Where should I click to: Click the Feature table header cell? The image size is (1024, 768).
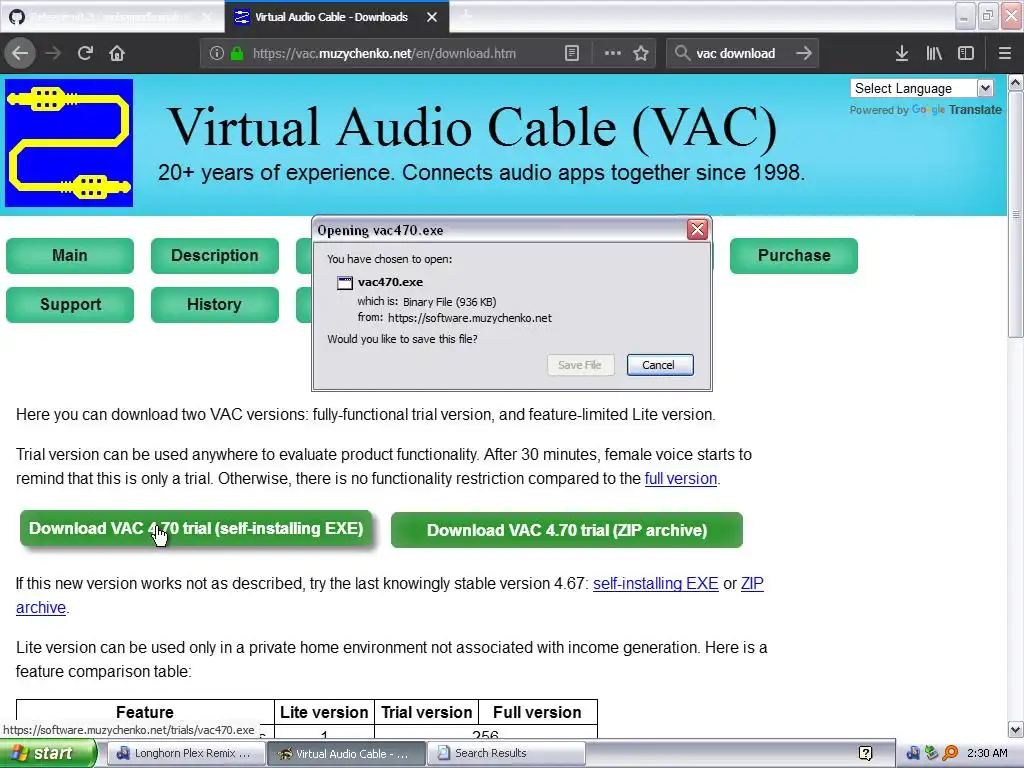pyautogui.click(x=145, y=712)
